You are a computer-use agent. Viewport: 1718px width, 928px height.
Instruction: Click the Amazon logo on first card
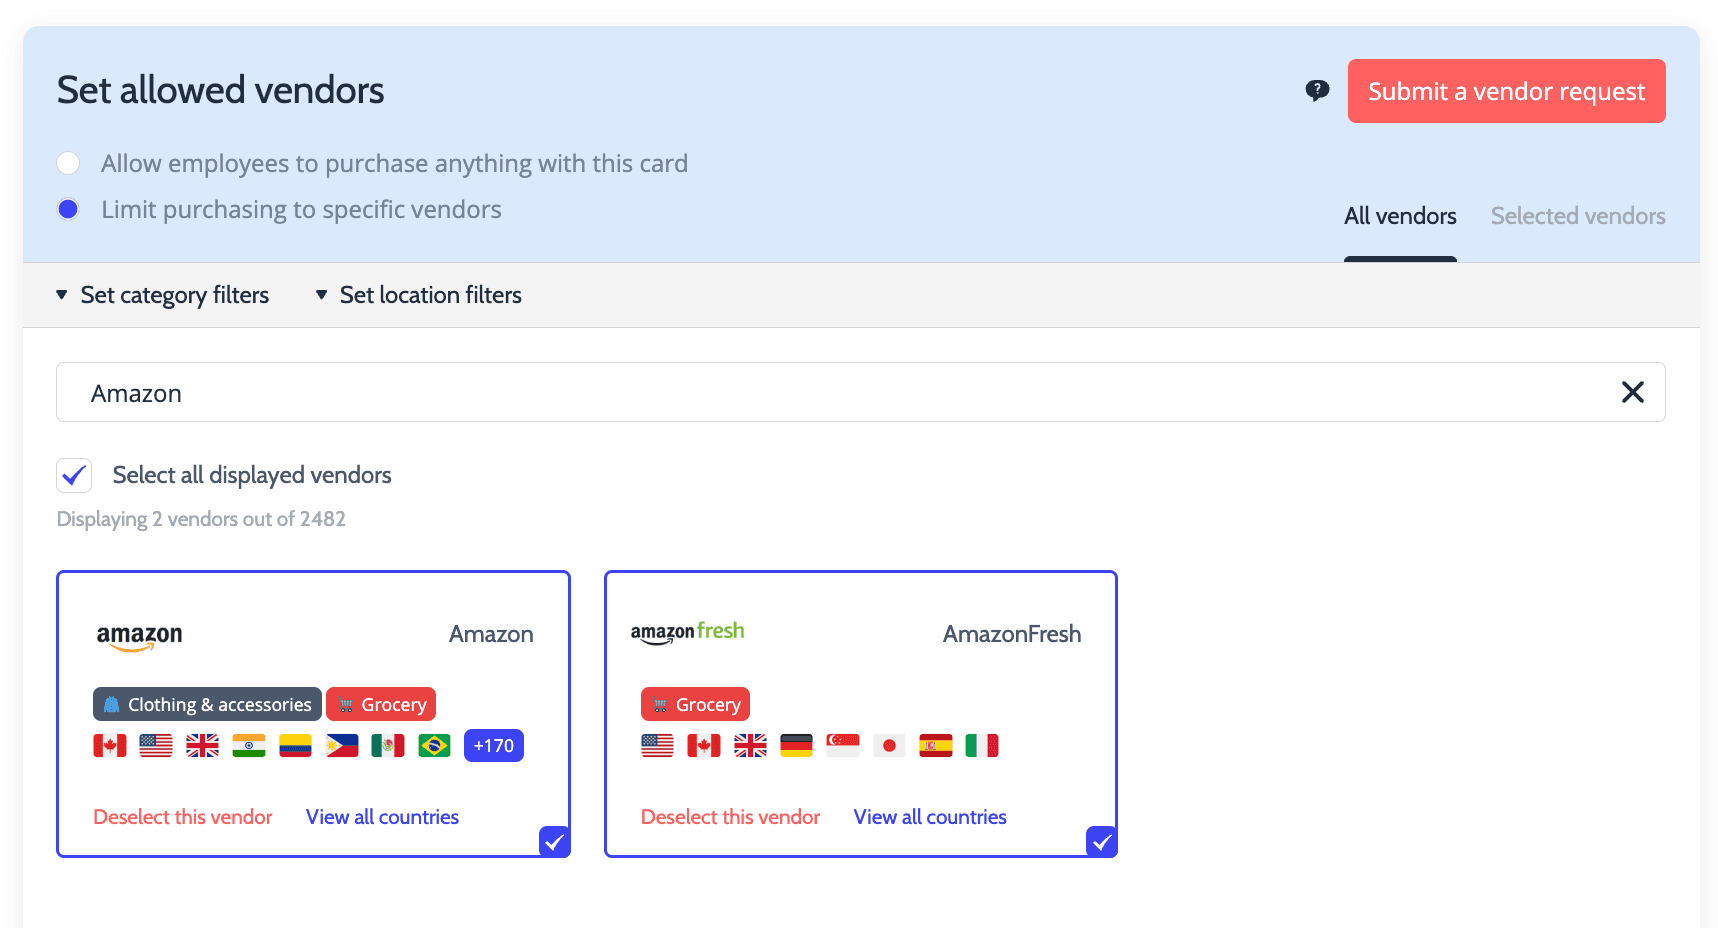[139, 637]
